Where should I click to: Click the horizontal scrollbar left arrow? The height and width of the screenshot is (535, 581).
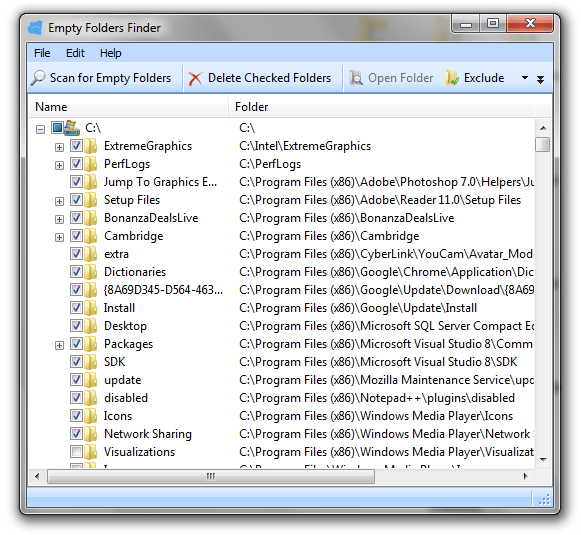pos(37,476)
